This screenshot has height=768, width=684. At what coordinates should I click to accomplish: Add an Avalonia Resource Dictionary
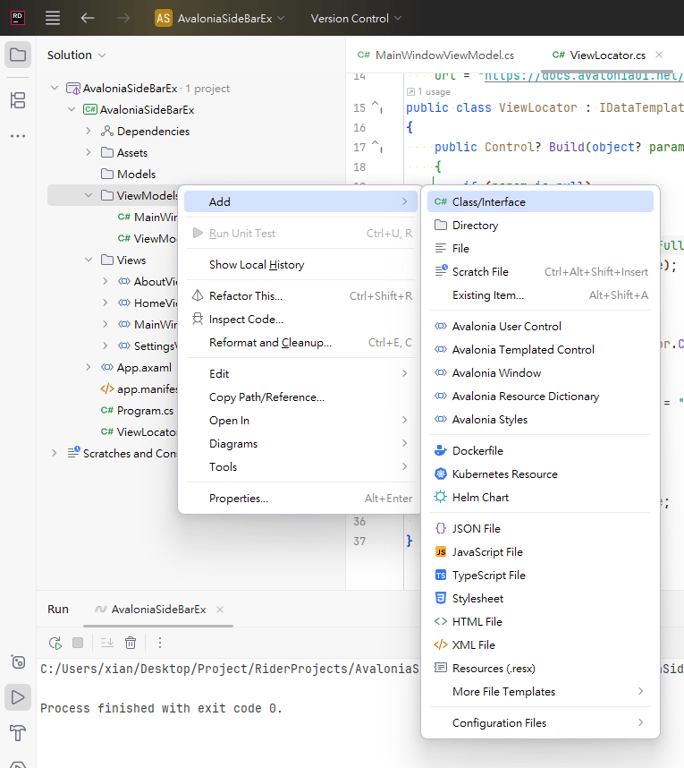tap(540, 396)
